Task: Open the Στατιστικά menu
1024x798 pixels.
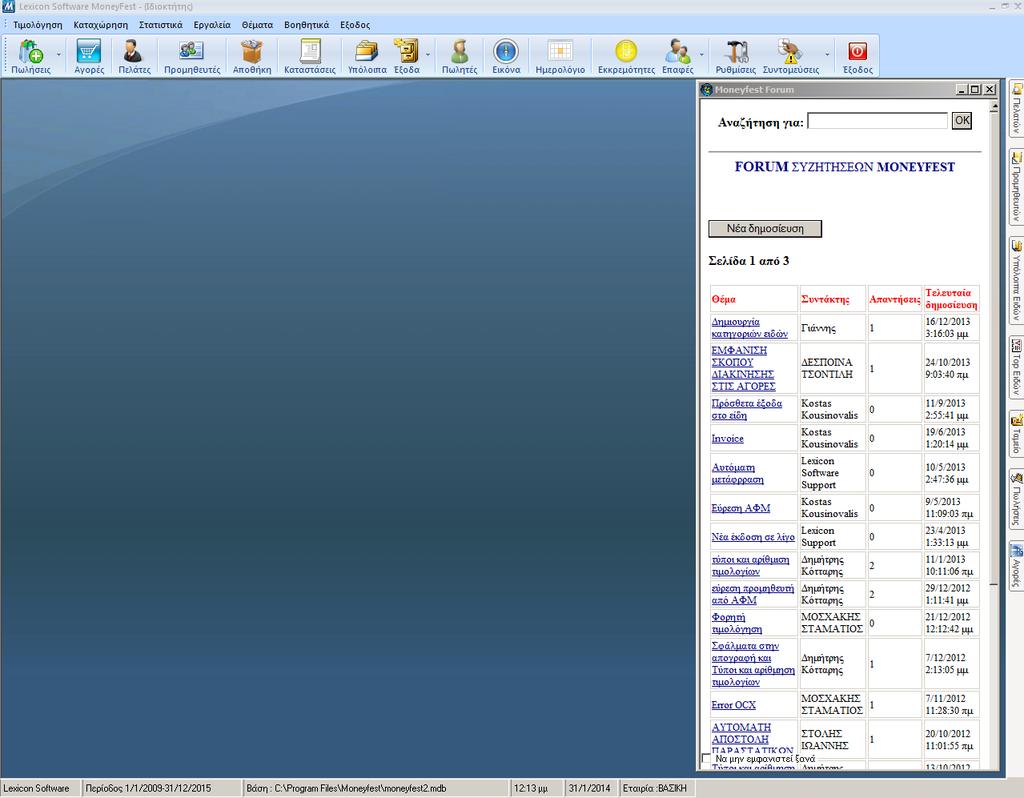Action: pyautogui.click(x=161, y=25)
